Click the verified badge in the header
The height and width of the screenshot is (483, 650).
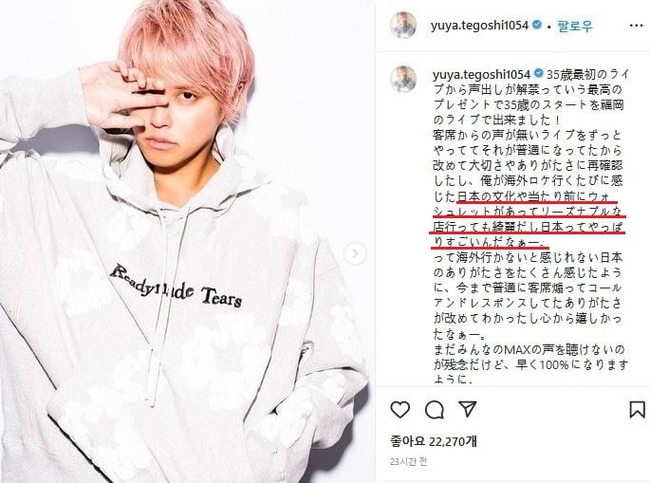537,25
